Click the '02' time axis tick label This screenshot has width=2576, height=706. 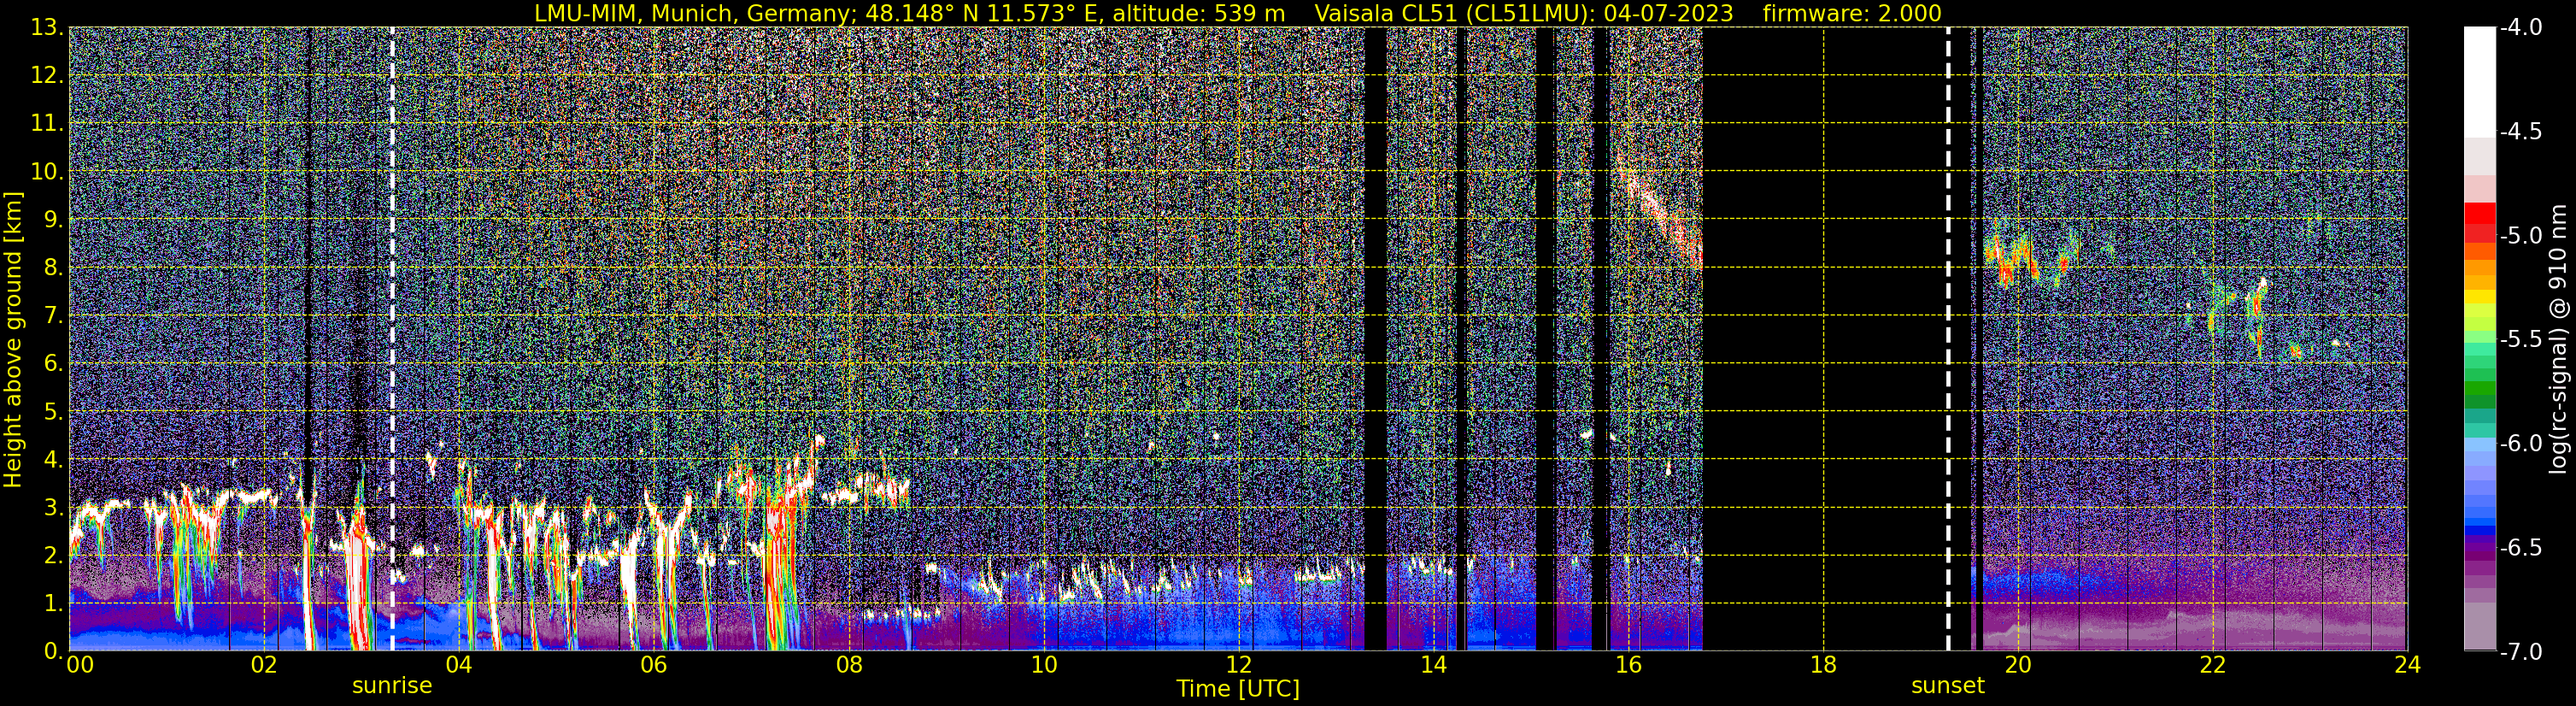[x=264, y=665]
